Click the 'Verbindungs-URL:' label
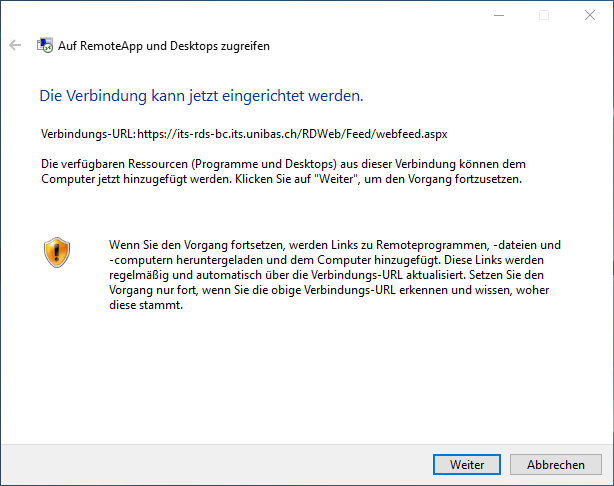614x486 pixels. [88, 132]
